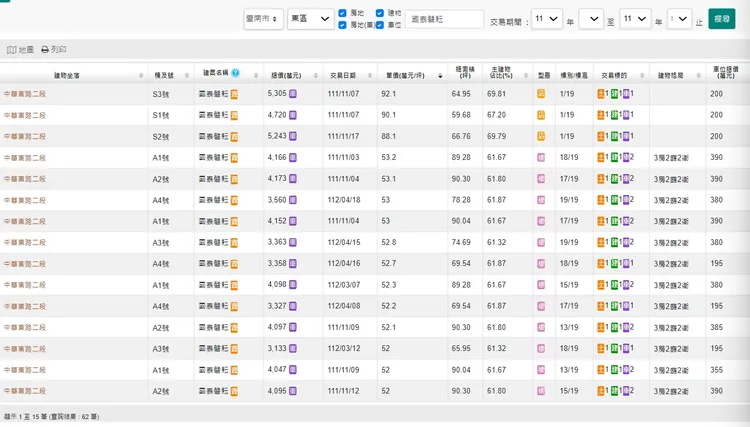This screenshot has width=750, height=427.
Task: Open the 臺南市 city dropdown
Action: tap(262, 19)
